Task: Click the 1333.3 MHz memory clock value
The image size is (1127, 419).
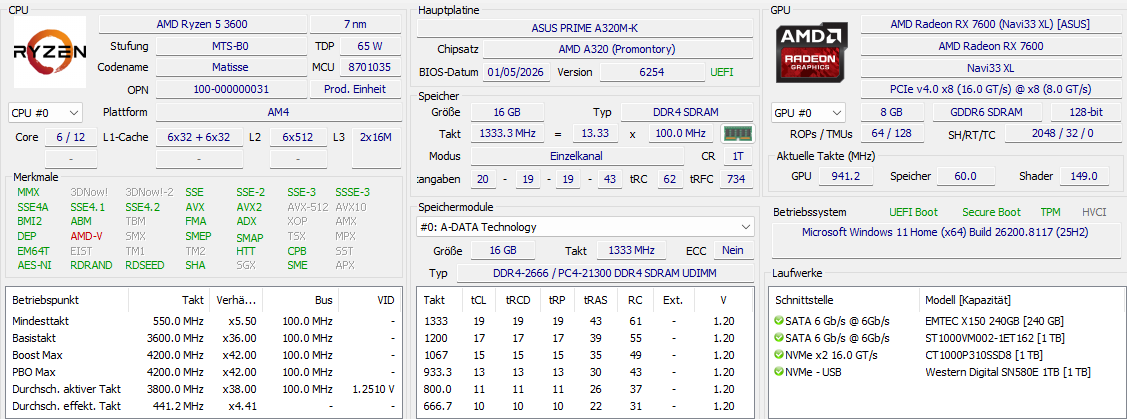Action: pos(507,134)
